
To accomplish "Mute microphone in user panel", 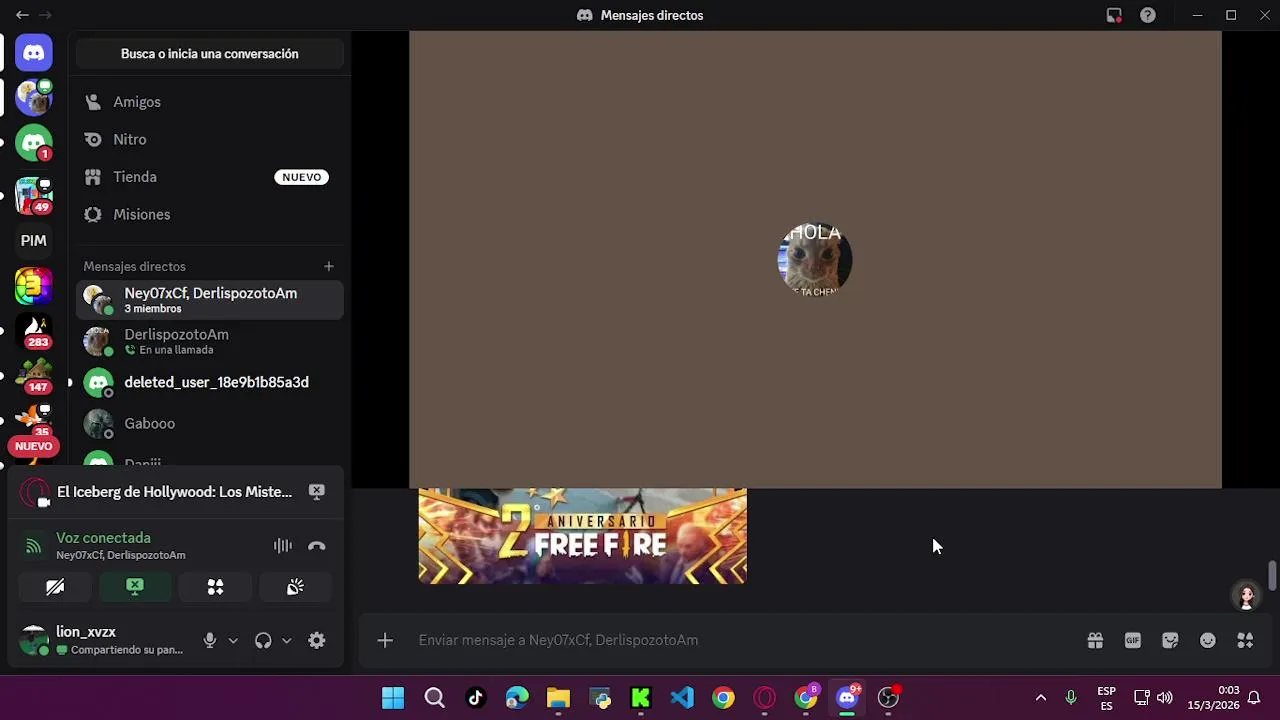I will pos(209,641).
